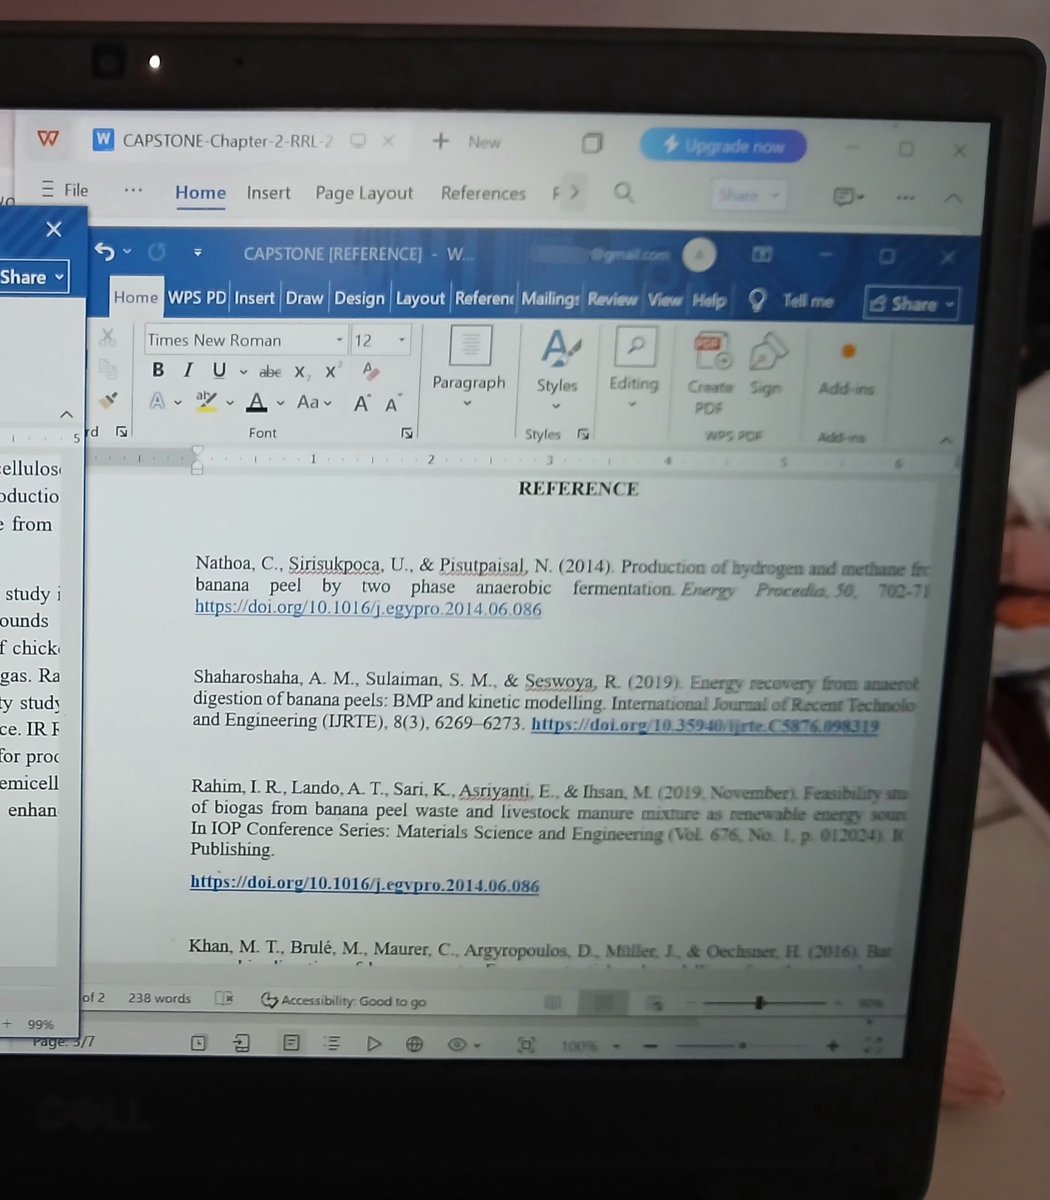Image resolution: width=1050 pixels, height=1200 pixels.
Task: Click the Text Effects outlined A icon
Action: coord(157,402)
